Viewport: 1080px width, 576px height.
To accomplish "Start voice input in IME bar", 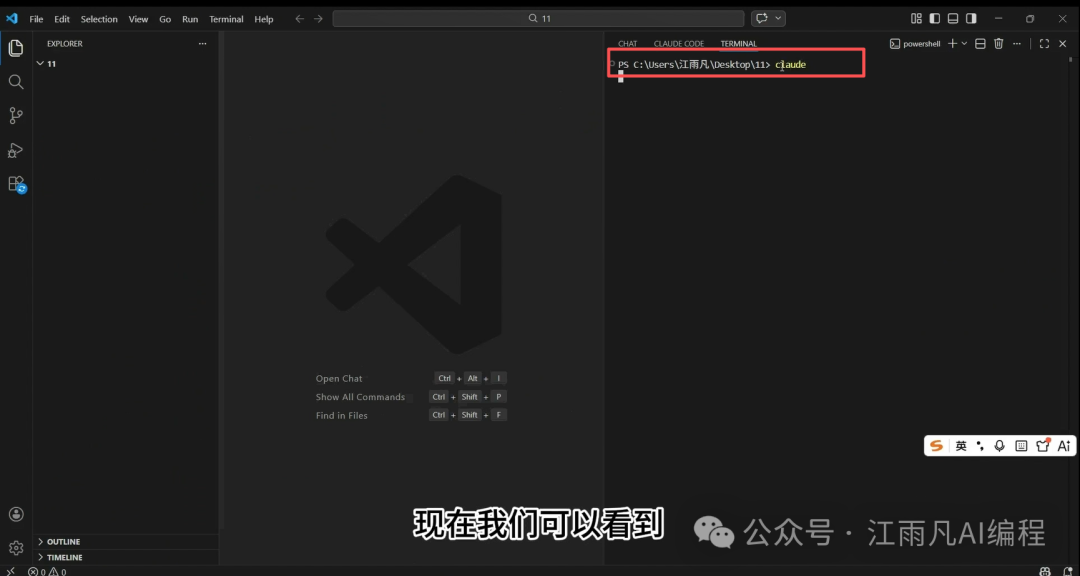I will 1000,446.
